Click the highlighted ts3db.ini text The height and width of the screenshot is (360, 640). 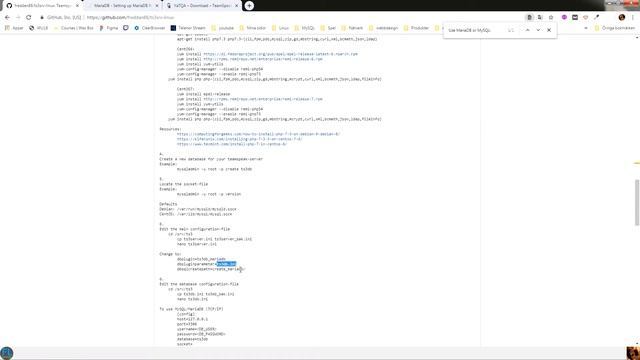(x=226, y=264)
